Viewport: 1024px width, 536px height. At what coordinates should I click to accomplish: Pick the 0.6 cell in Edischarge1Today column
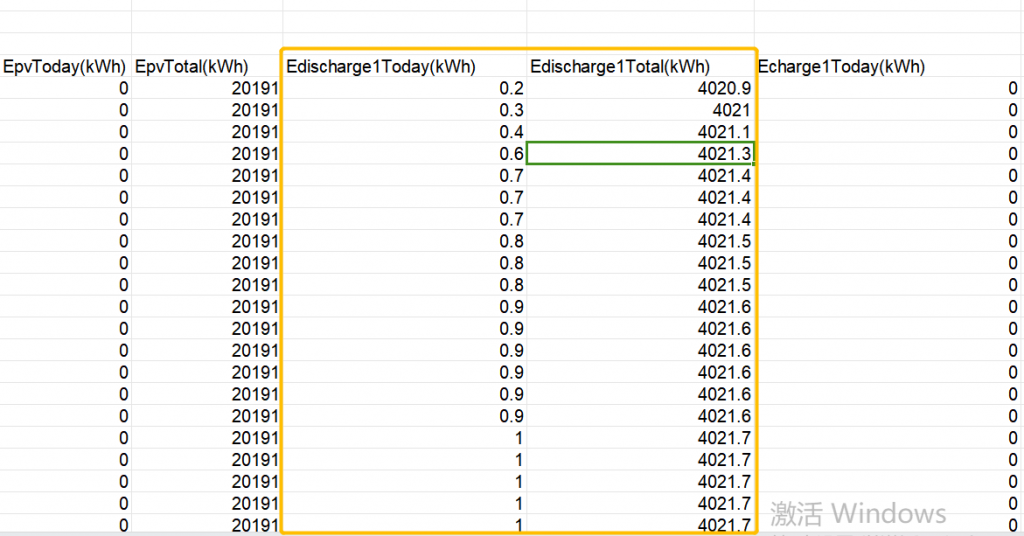(x=404, y=153)
